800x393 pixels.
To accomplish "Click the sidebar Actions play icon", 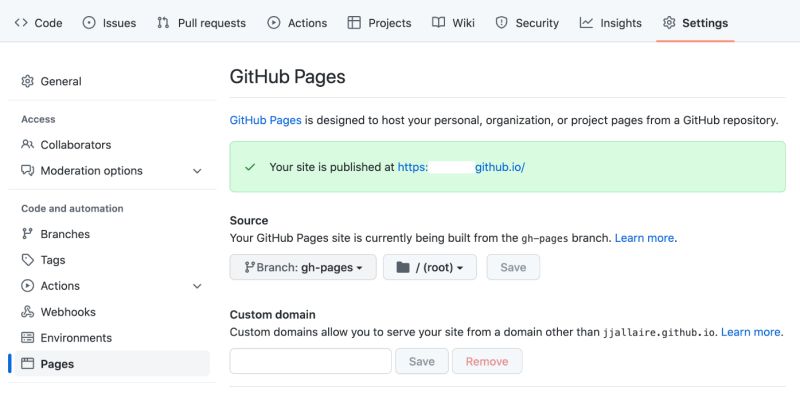I will (28, 286).
